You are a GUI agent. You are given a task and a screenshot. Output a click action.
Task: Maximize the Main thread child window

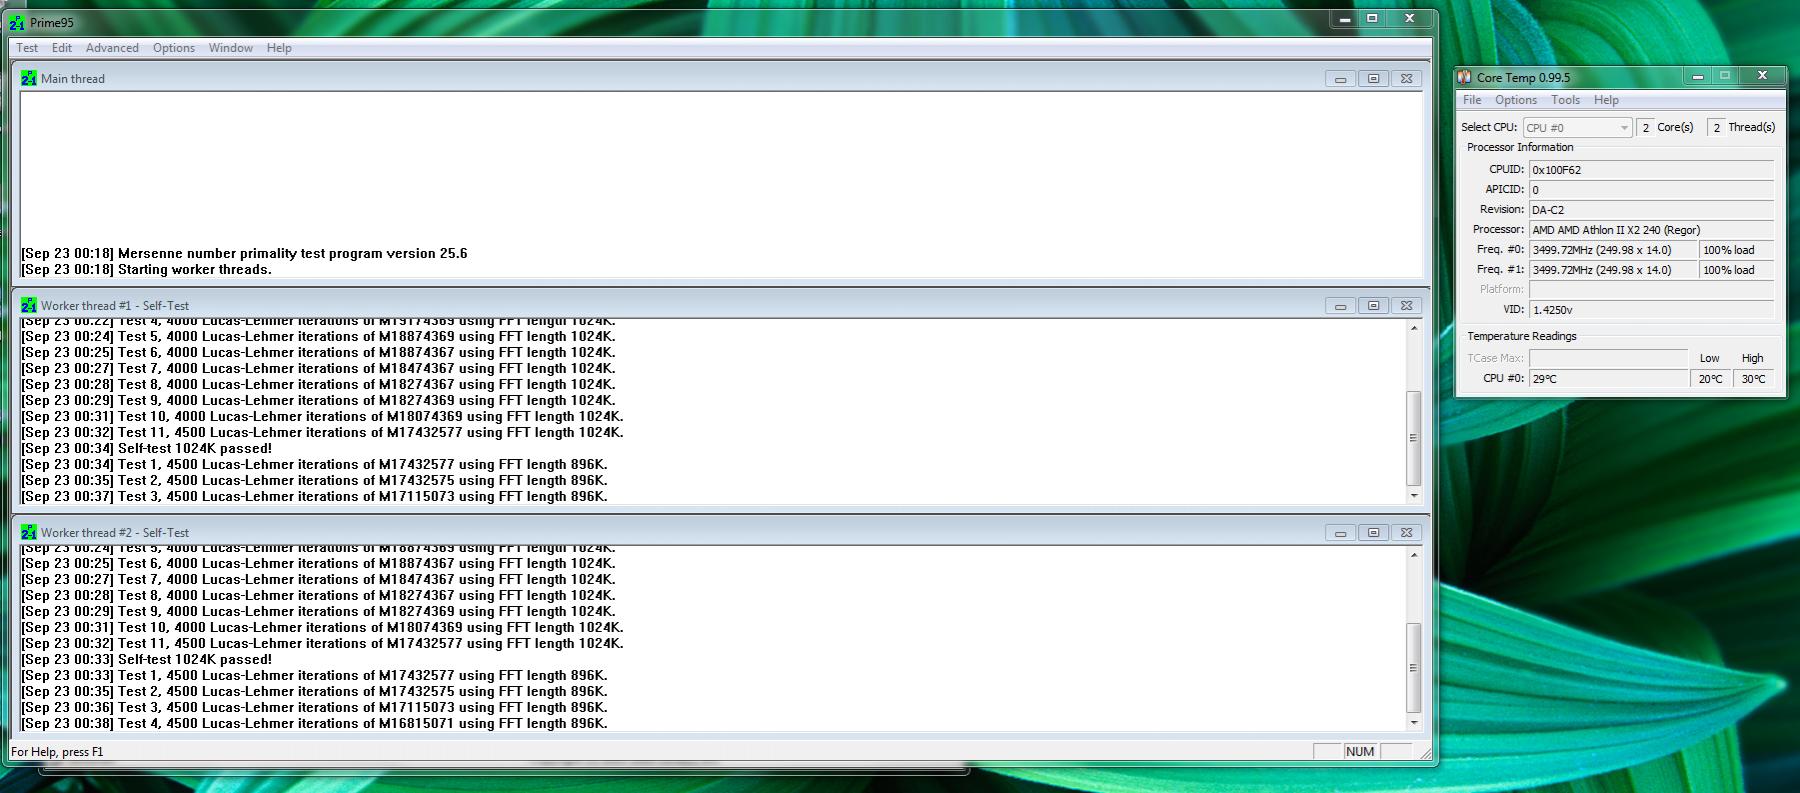pos(1373,79)
